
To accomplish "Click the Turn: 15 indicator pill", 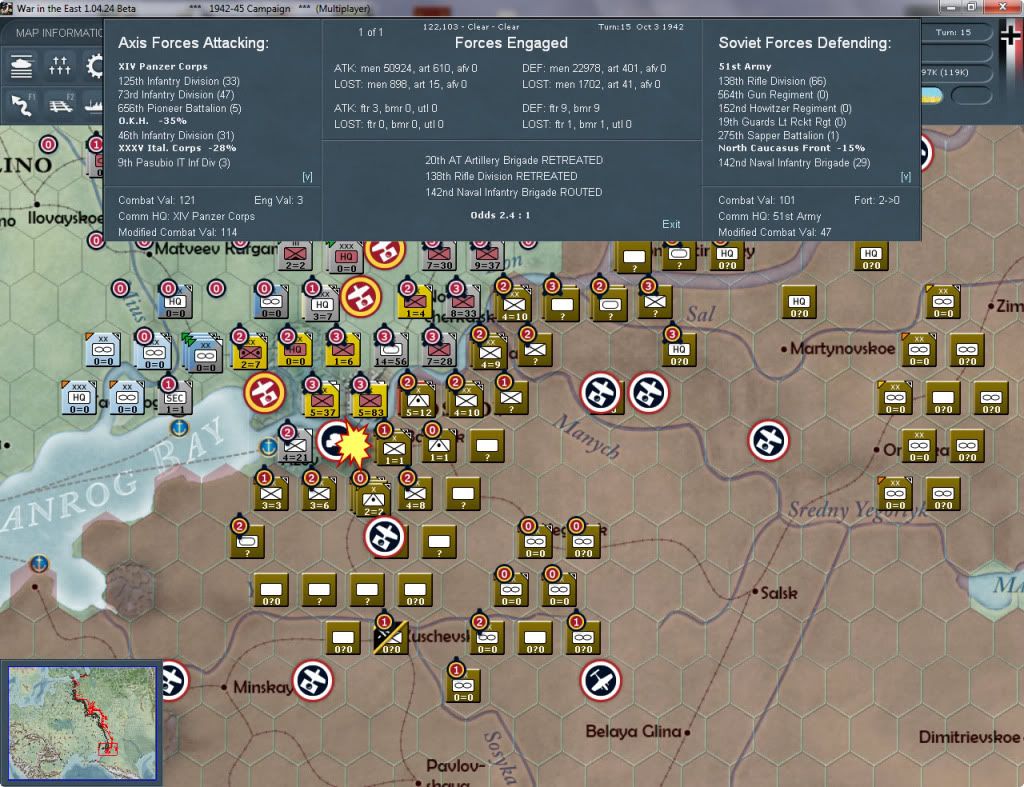I will 953,33.
